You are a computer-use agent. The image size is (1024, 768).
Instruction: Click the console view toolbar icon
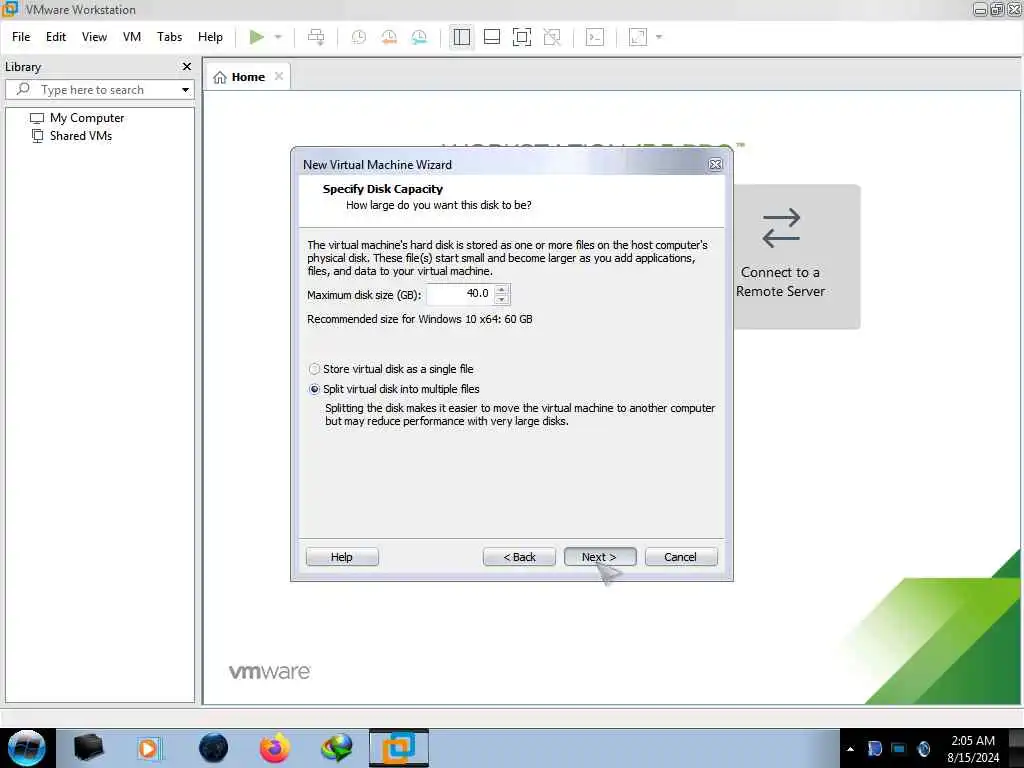tap(594, 37)
